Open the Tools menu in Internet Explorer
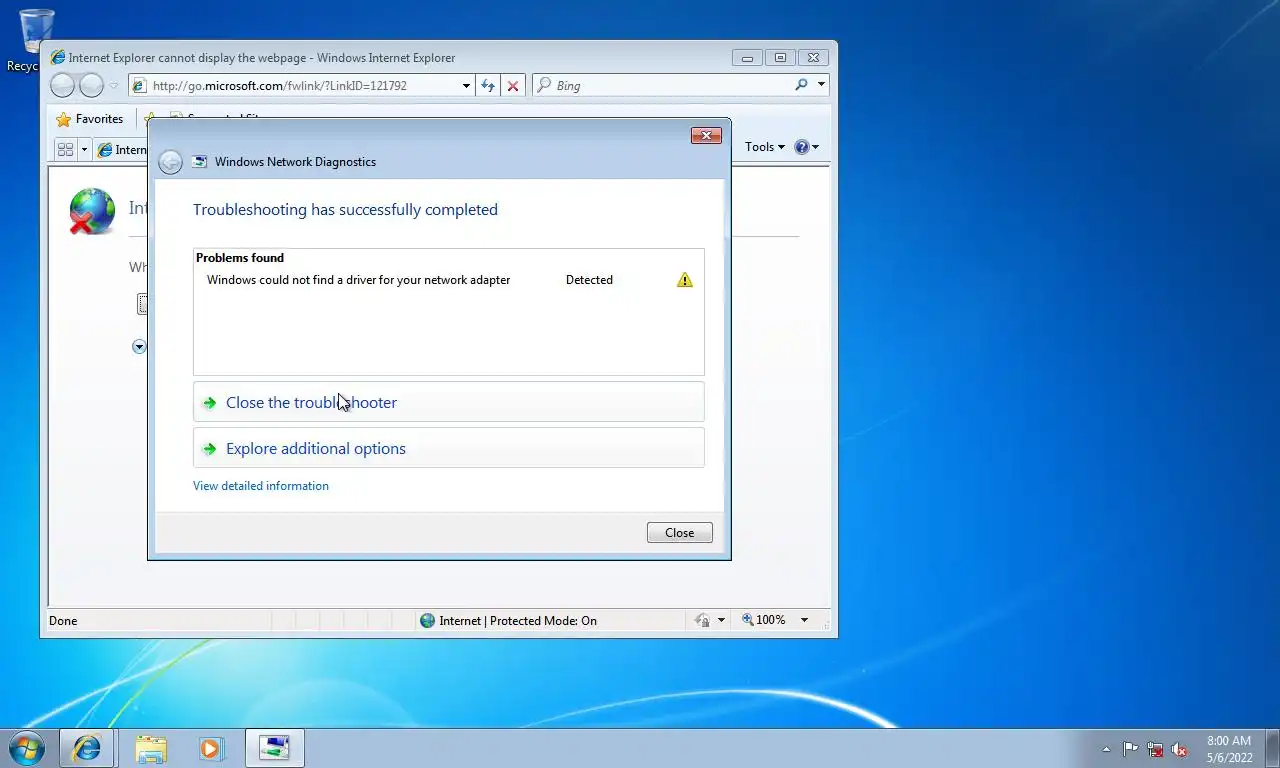 pos(765,147)
